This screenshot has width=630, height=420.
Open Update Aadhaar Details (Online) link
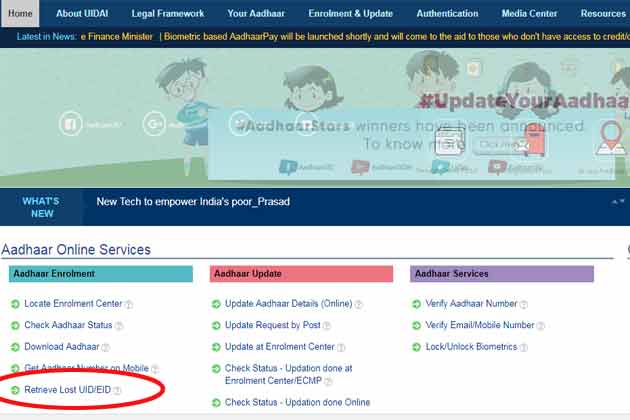(x=288, y=304)
